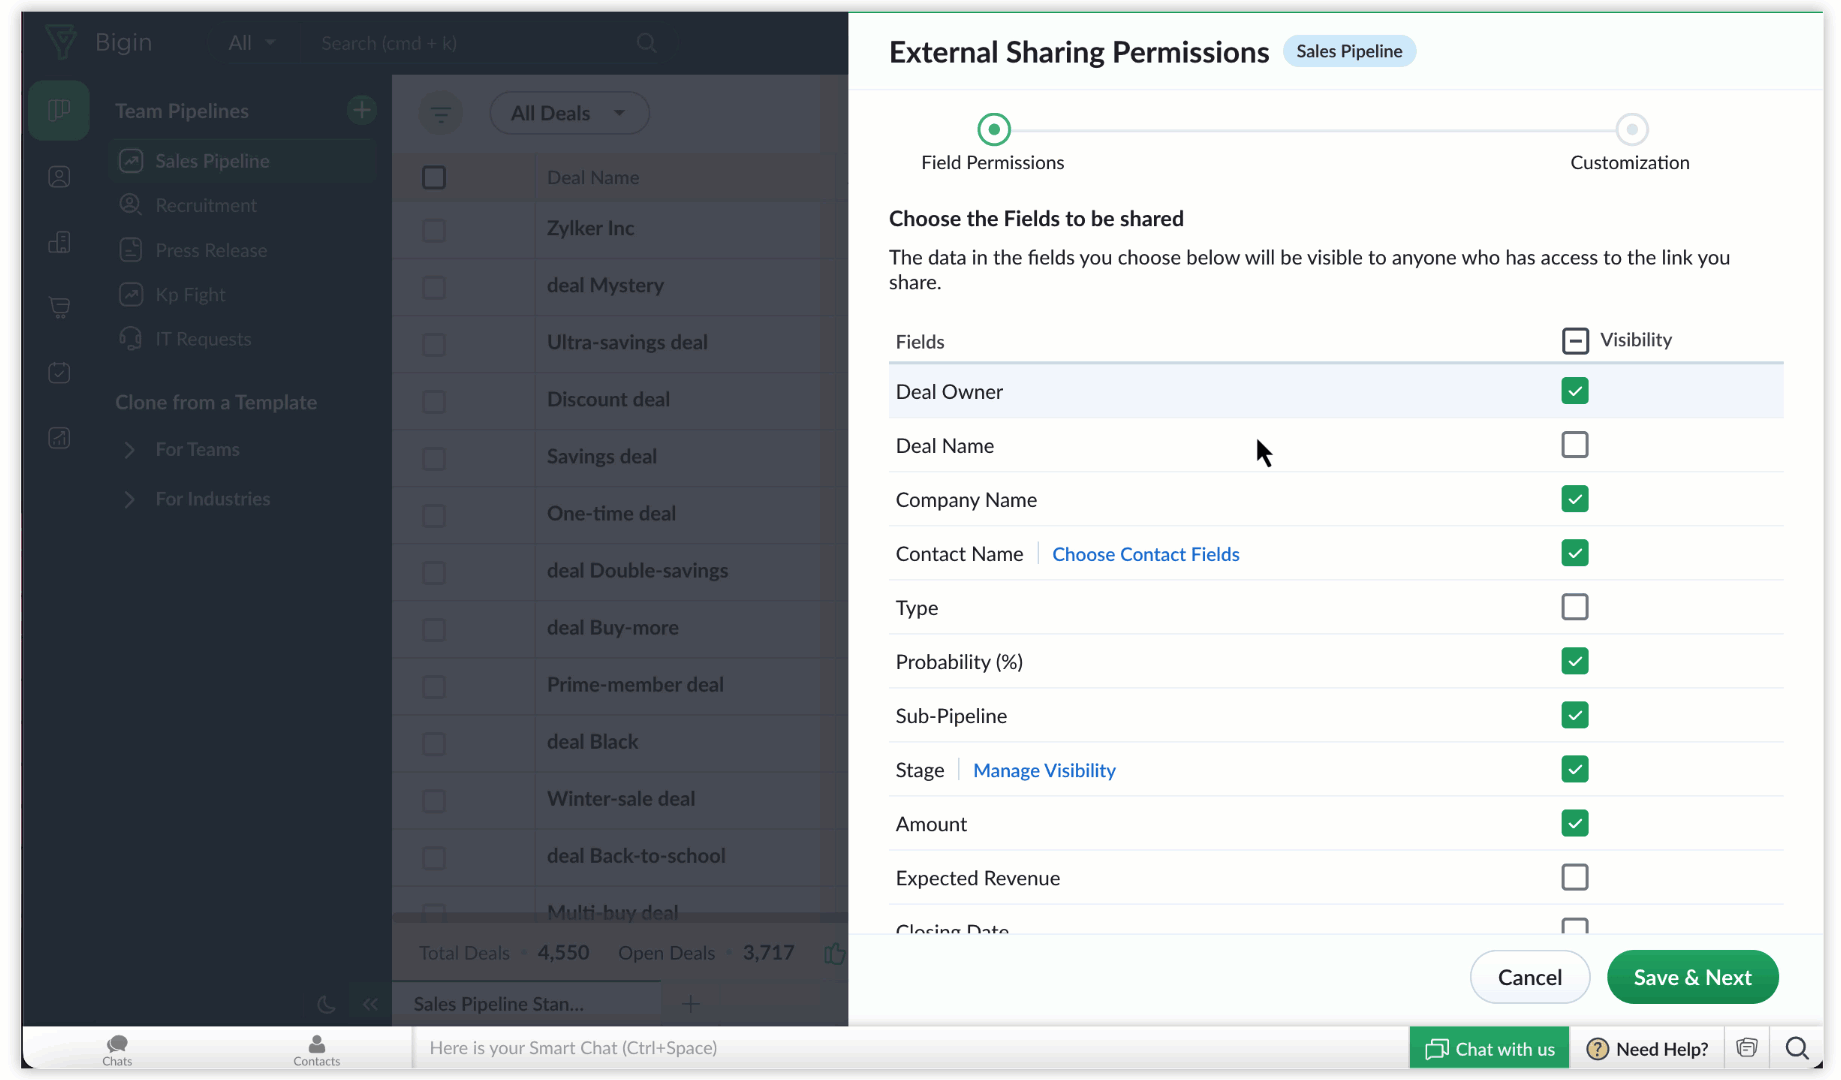The image size is (1841, 1080).
Task: Click the search magnifier in bottom bar
Action: coord(1796,1048)
